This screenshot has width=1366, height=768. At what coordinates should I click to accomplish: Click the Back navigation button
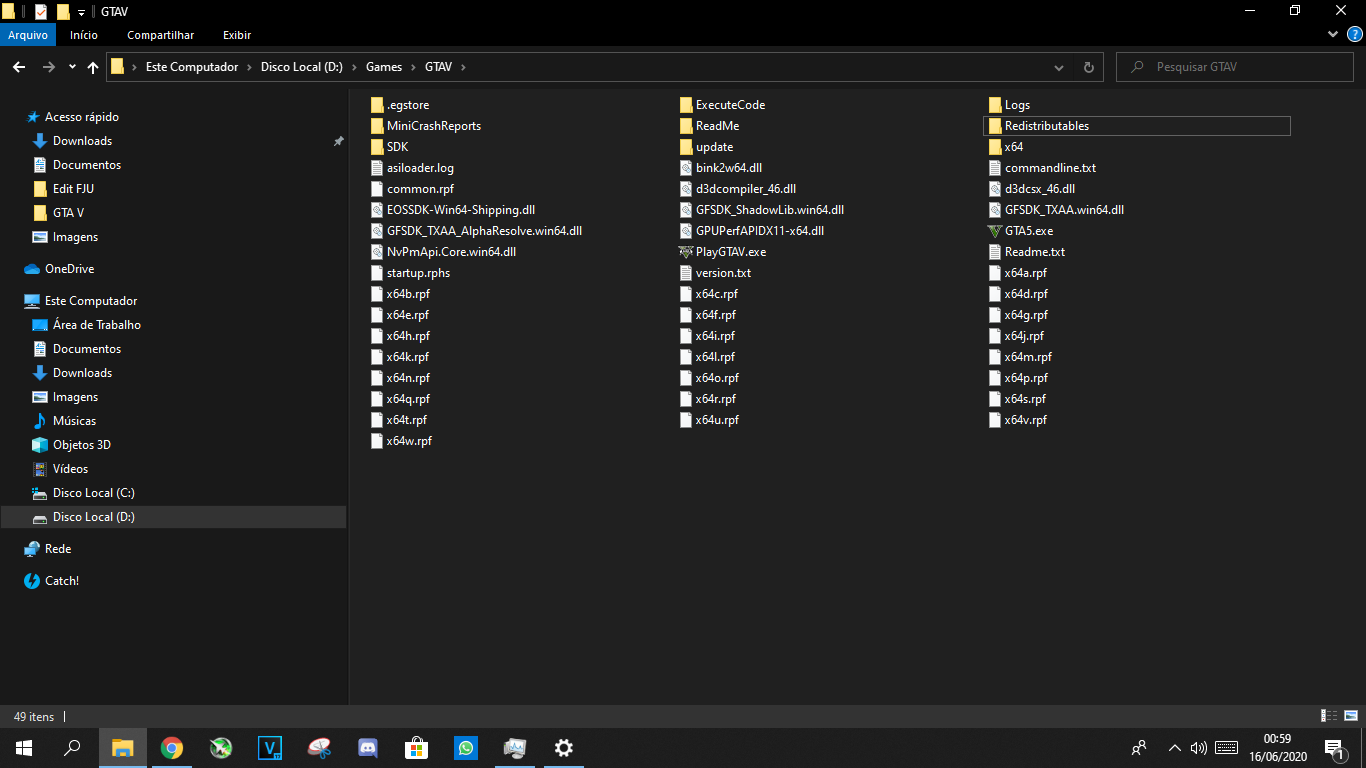click(x=19, y=67)
